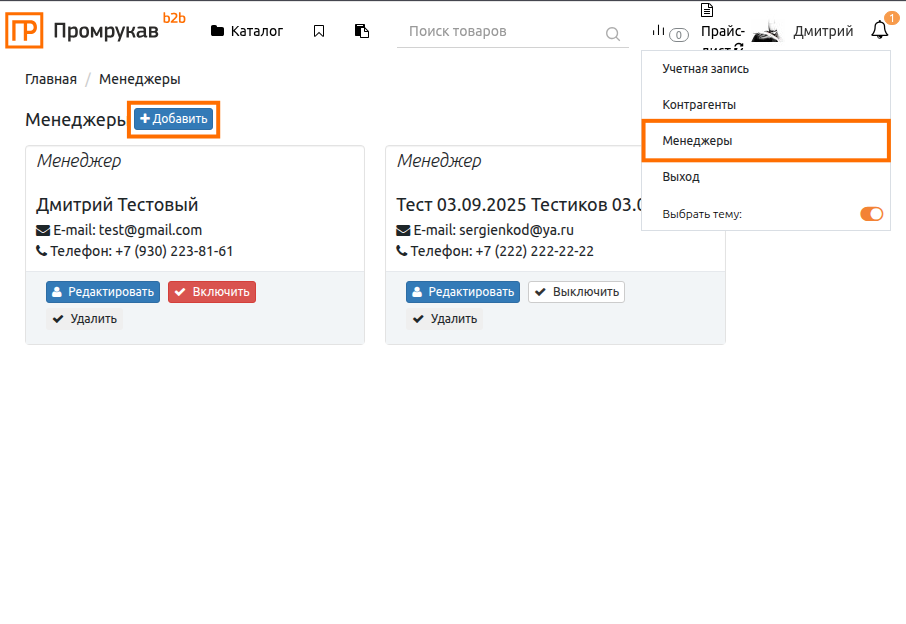
Task: Open the bookmarks icon in header
Action: tap(319, 31)
